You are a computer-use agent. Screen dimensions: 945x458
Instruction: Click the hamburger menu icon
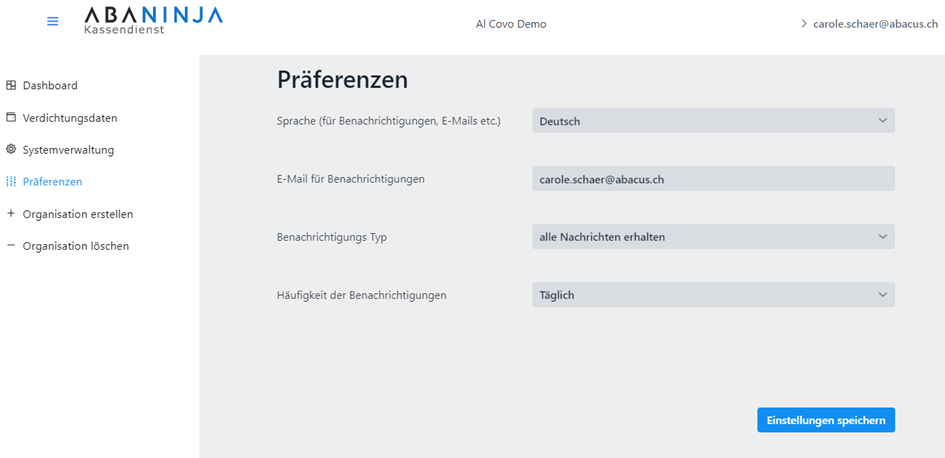coord(53,21)
